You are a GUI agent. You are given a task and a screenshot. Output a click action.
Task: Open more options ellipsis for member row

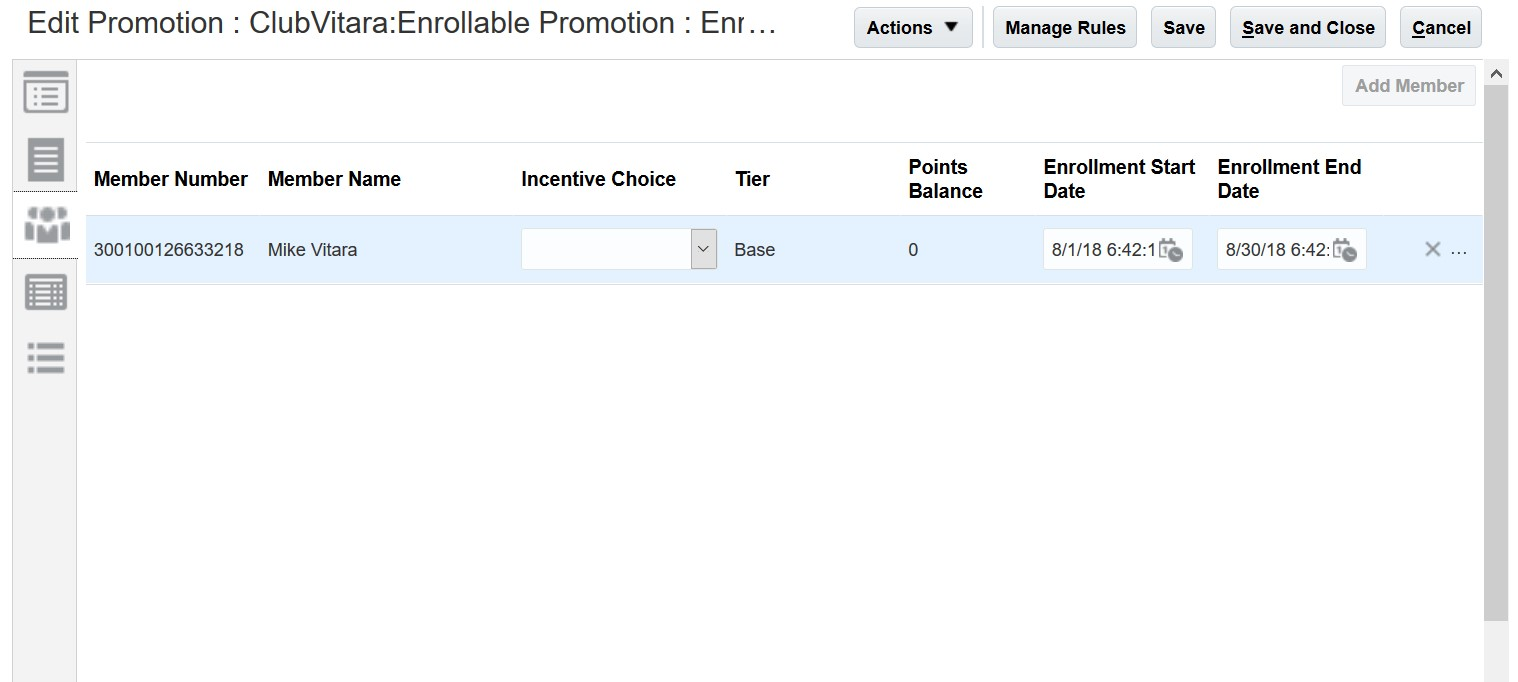tap(1459, 251)
